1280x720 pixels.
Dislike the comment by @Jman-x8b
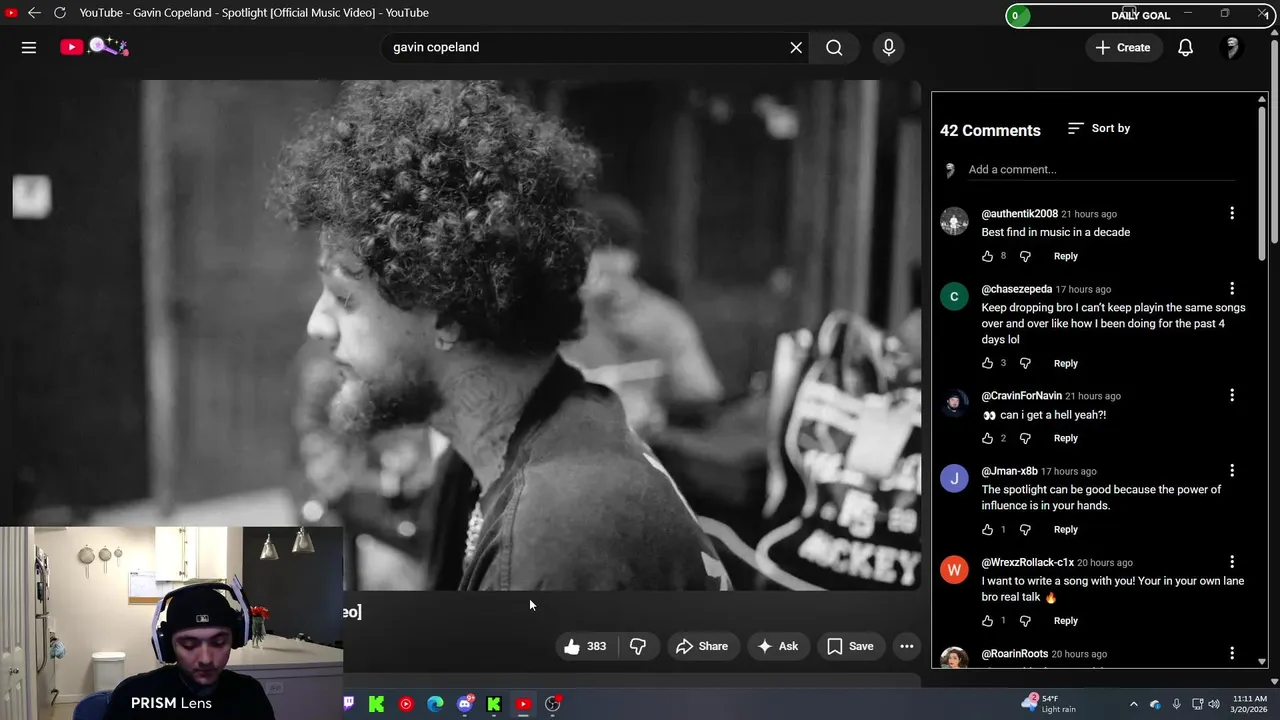(1025, 529)
